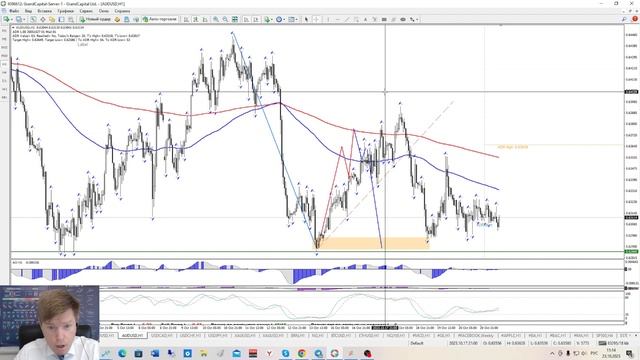Viewport: 640px width, 360px height.
Task: Expand the chart periods dropdown
Action: tap(284, 19)
